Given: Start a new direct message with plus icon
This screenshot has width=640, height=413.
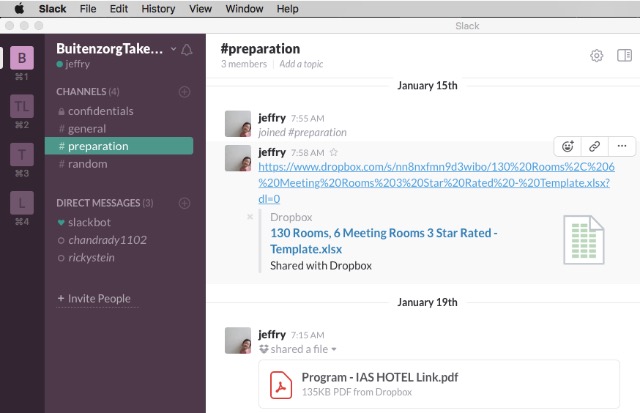Looking at the screenshot, I should pyautogui.click(x=184, y=203).
